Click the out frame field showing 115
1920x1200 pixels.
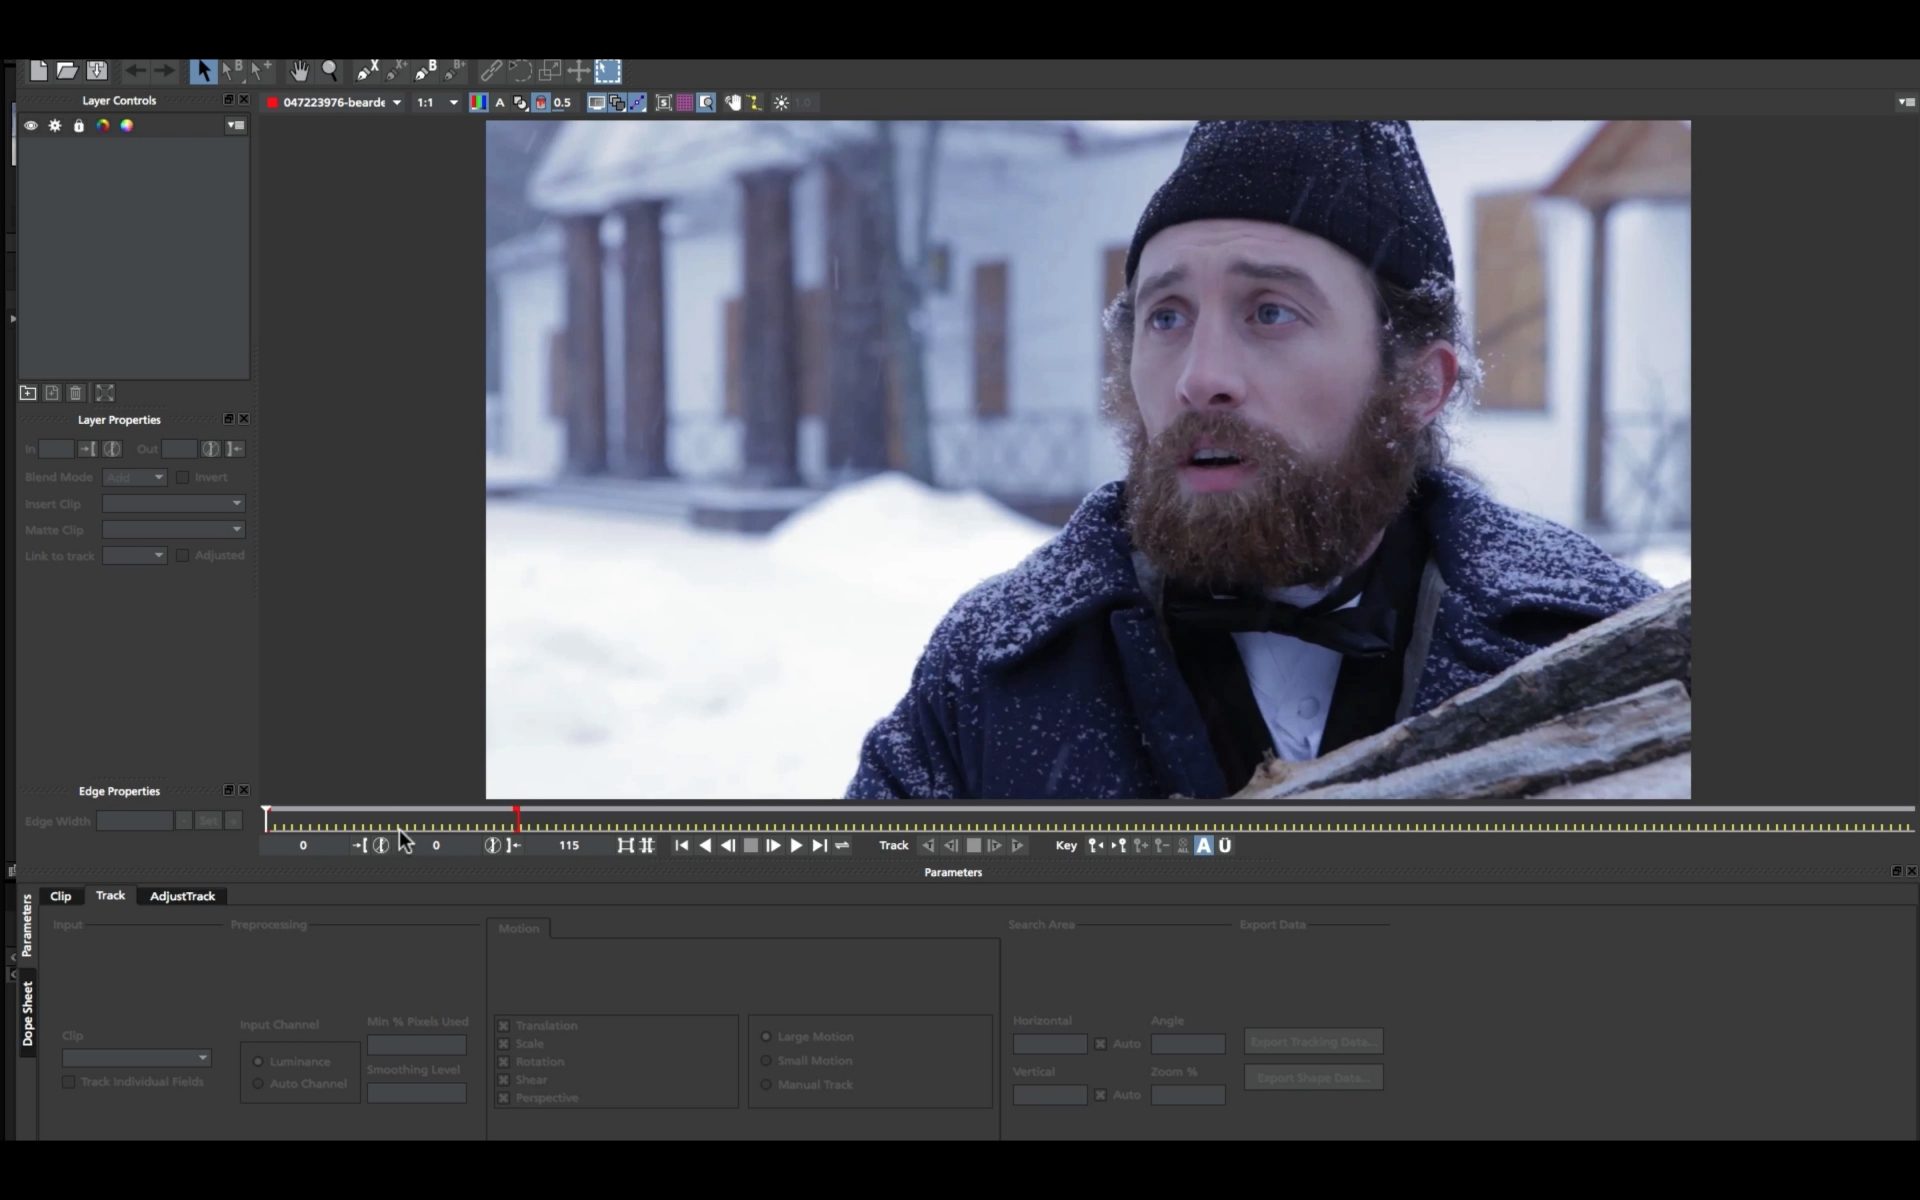[x=569, y=846]
